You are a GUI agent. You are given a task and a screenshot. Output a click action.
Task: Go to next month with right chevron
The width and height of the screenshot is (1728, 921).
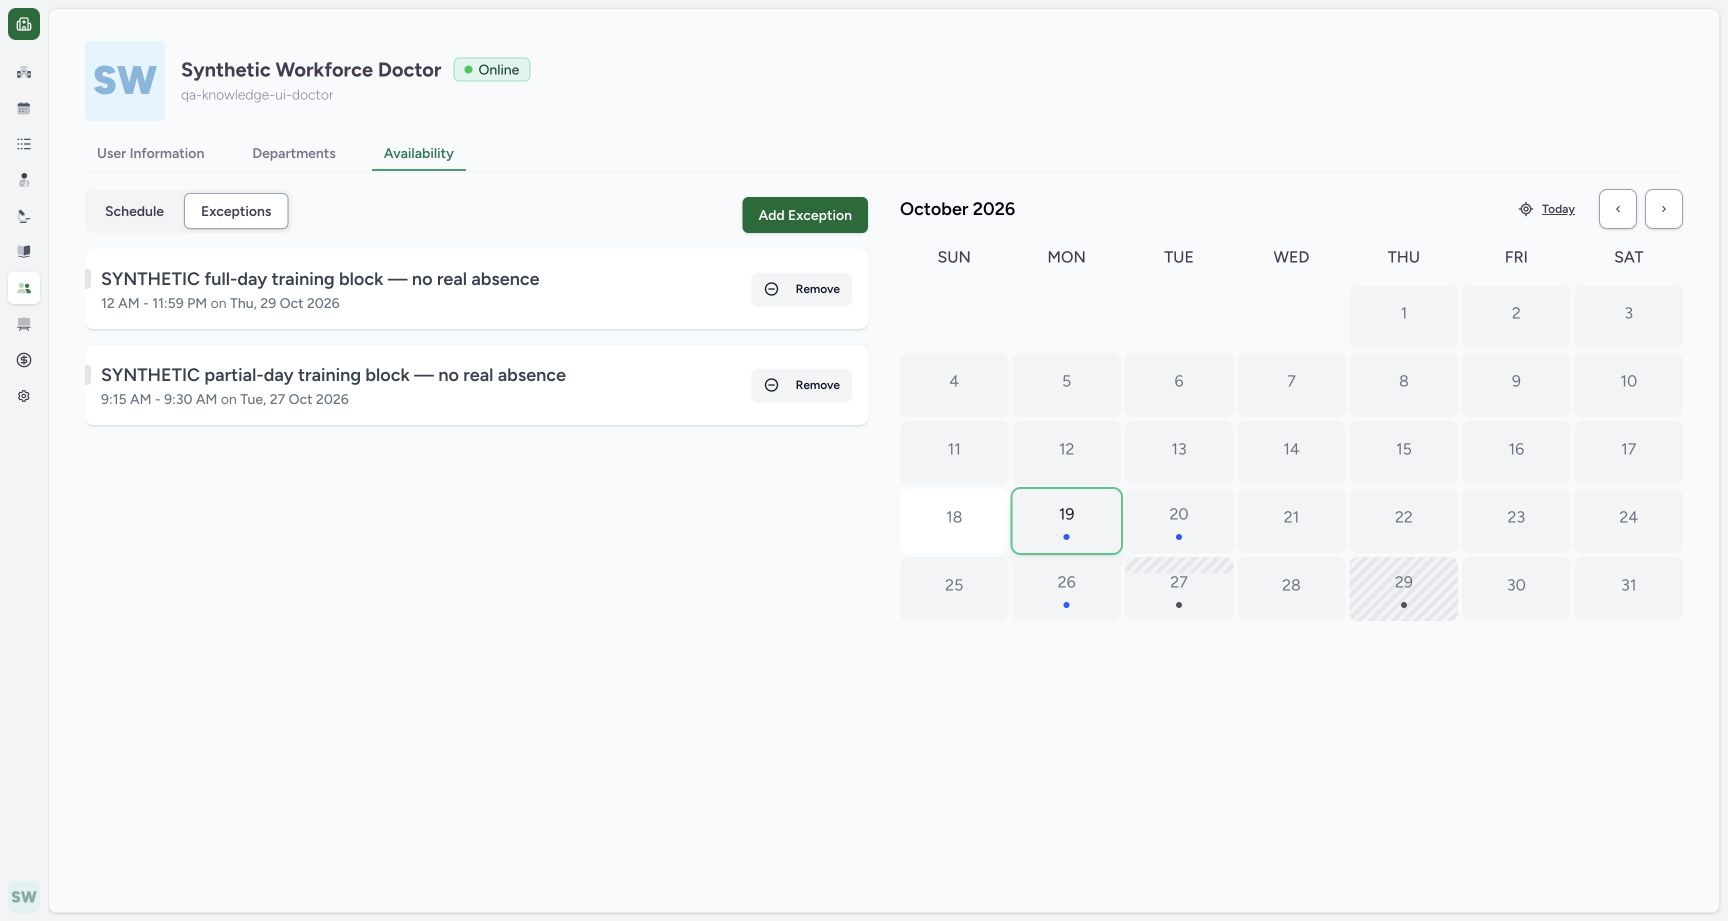click(x=1664, y=209)
